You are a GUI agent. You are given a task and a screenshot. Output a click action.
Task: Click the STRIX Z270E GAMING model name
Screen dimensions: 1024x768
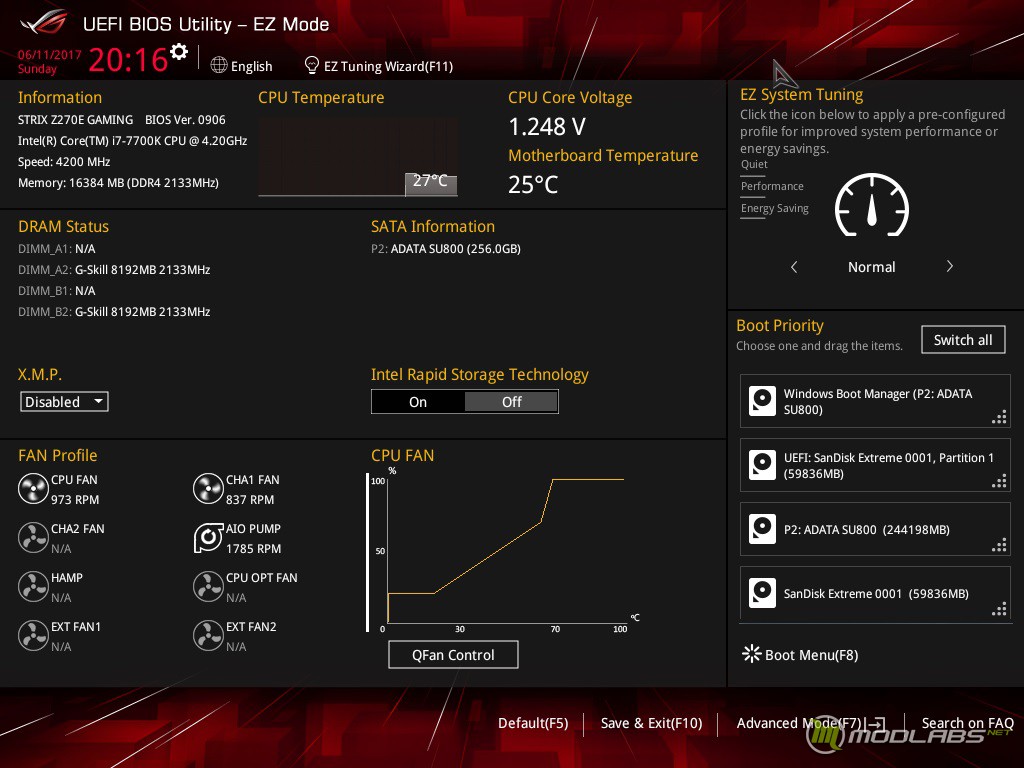[x=75, y=120]
